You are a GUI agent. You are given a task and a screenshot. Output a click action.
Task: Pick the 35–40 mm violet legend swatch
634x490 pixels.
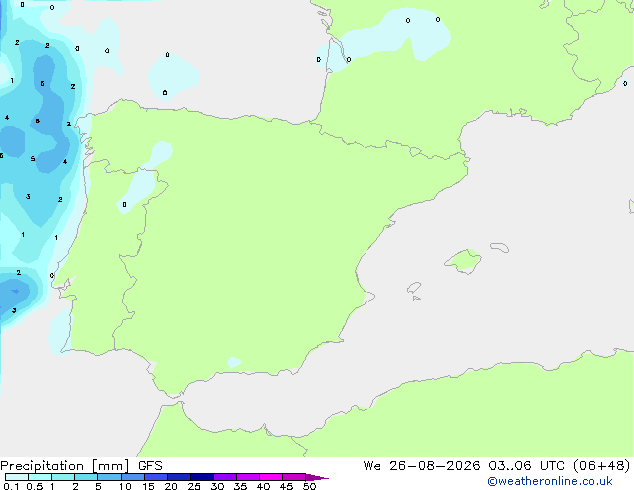coord(248,477)
